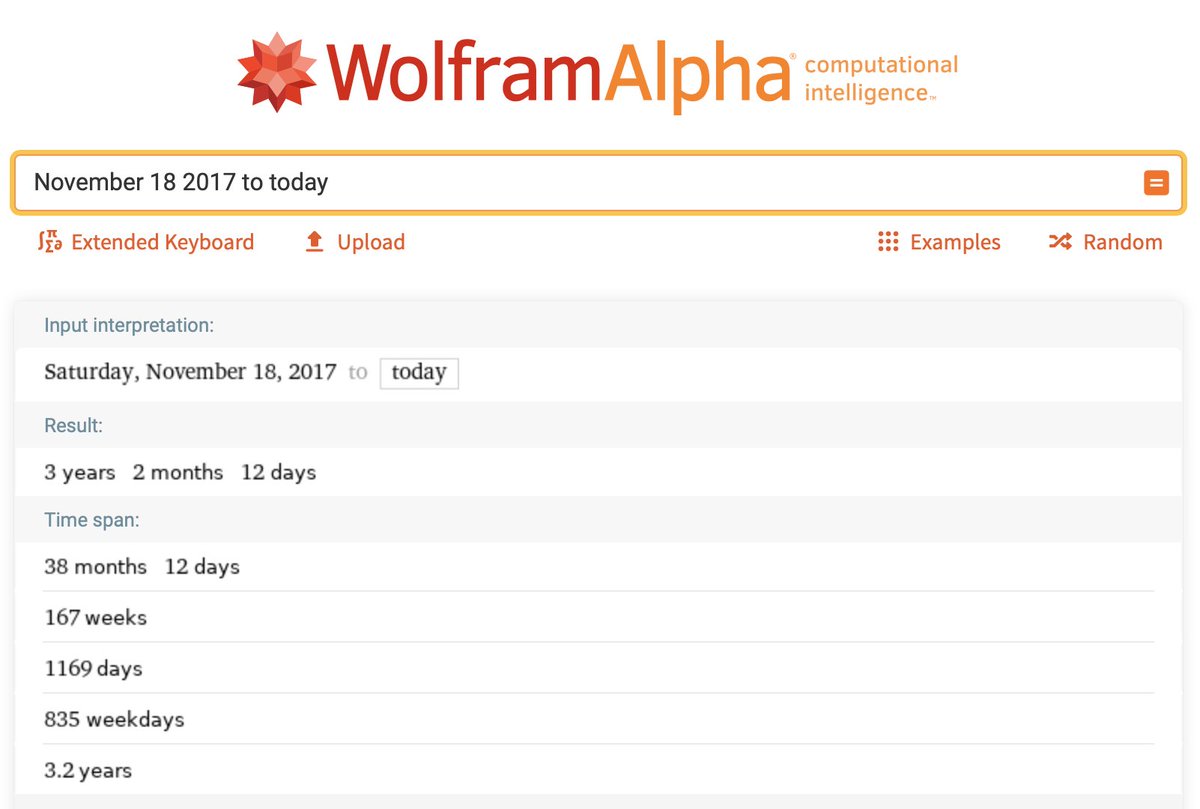The image size is (1200, 809).
Task: Click the '3.2 years' row
Action: pos(598,770)
